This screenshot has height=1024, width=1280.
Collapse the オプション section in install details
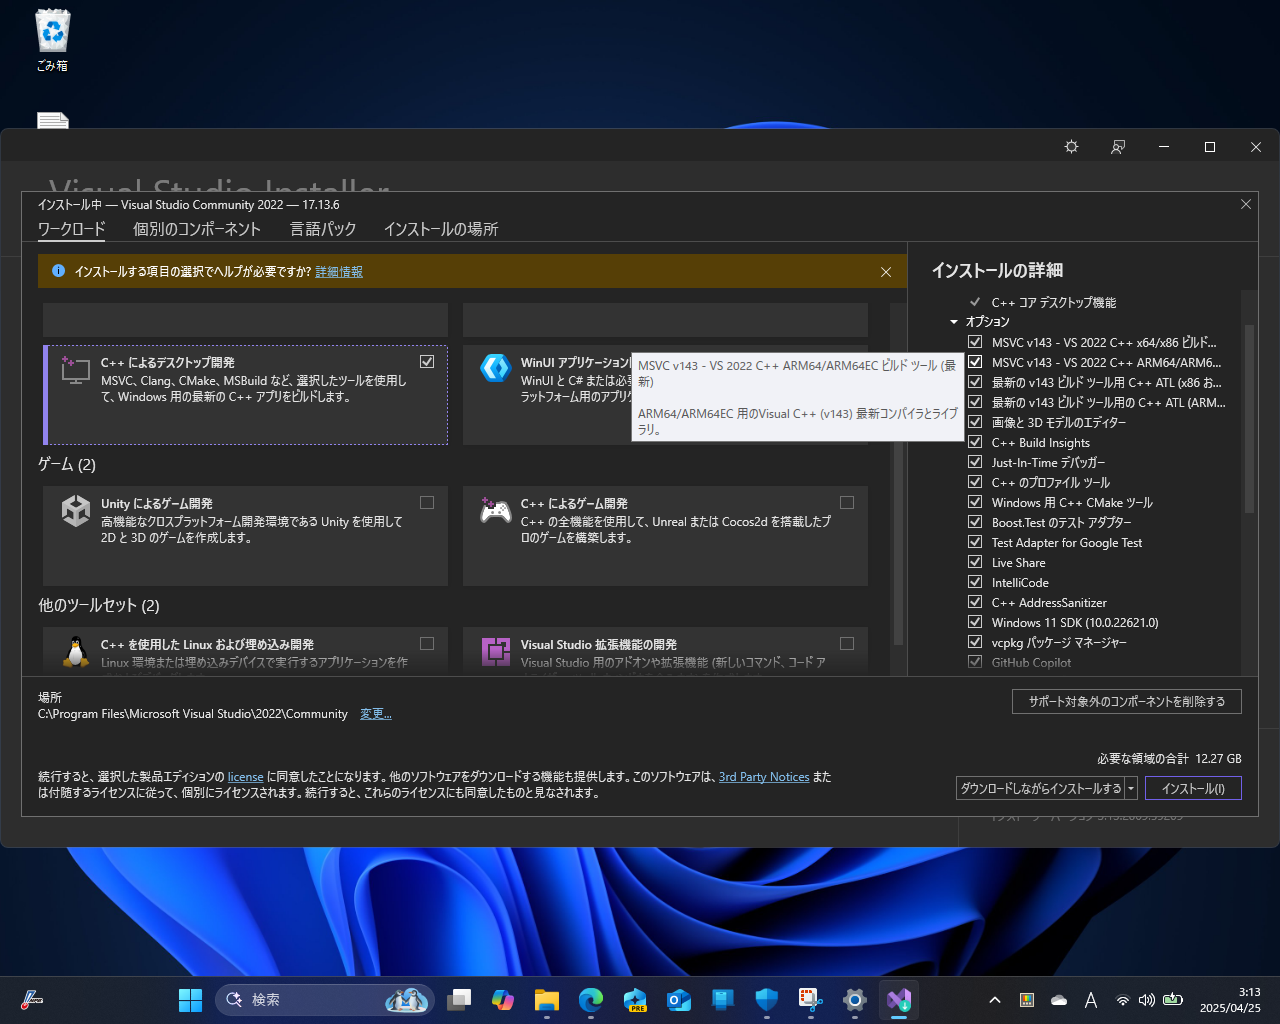[953, 321]
